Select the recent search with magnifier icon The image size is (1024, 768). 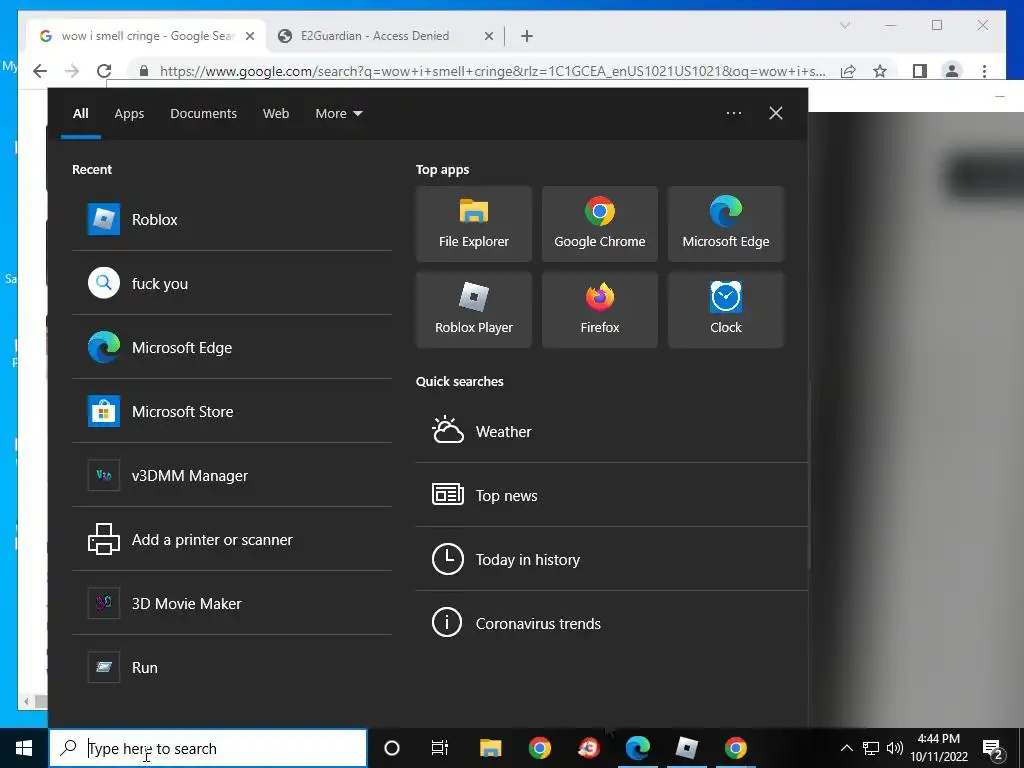(232, 283)
